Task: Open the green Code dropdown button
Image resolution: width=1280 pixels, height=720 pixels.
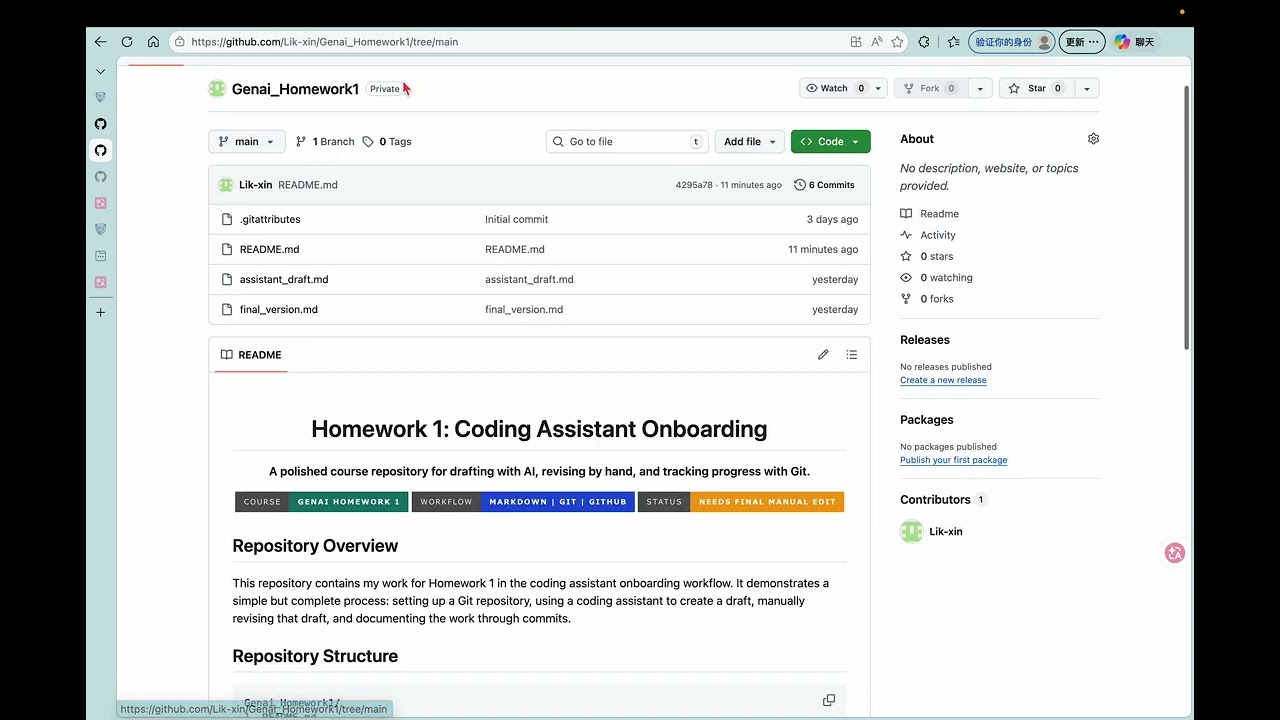Action: coord(831,142)
